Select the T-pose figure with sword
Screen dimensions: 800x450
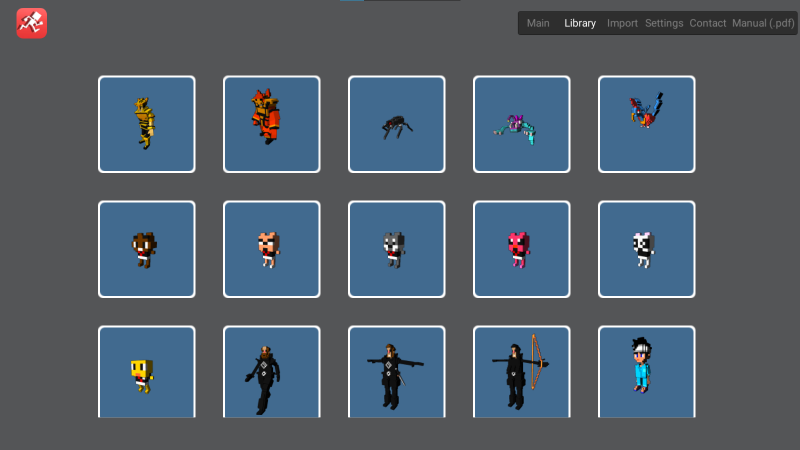pyautogui.click(x=396, y=372)
